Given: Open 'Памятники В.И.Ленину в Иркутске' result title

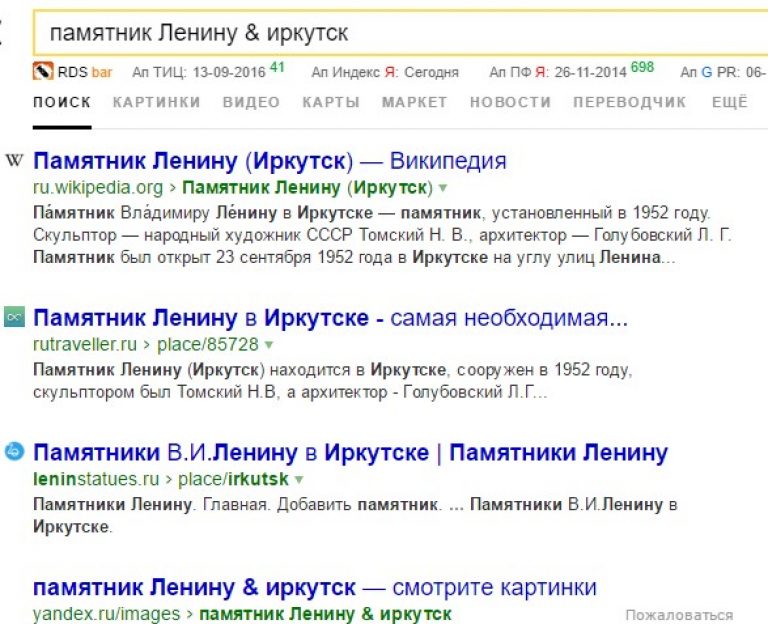Looking at the screenshot, I should (350, 453).
